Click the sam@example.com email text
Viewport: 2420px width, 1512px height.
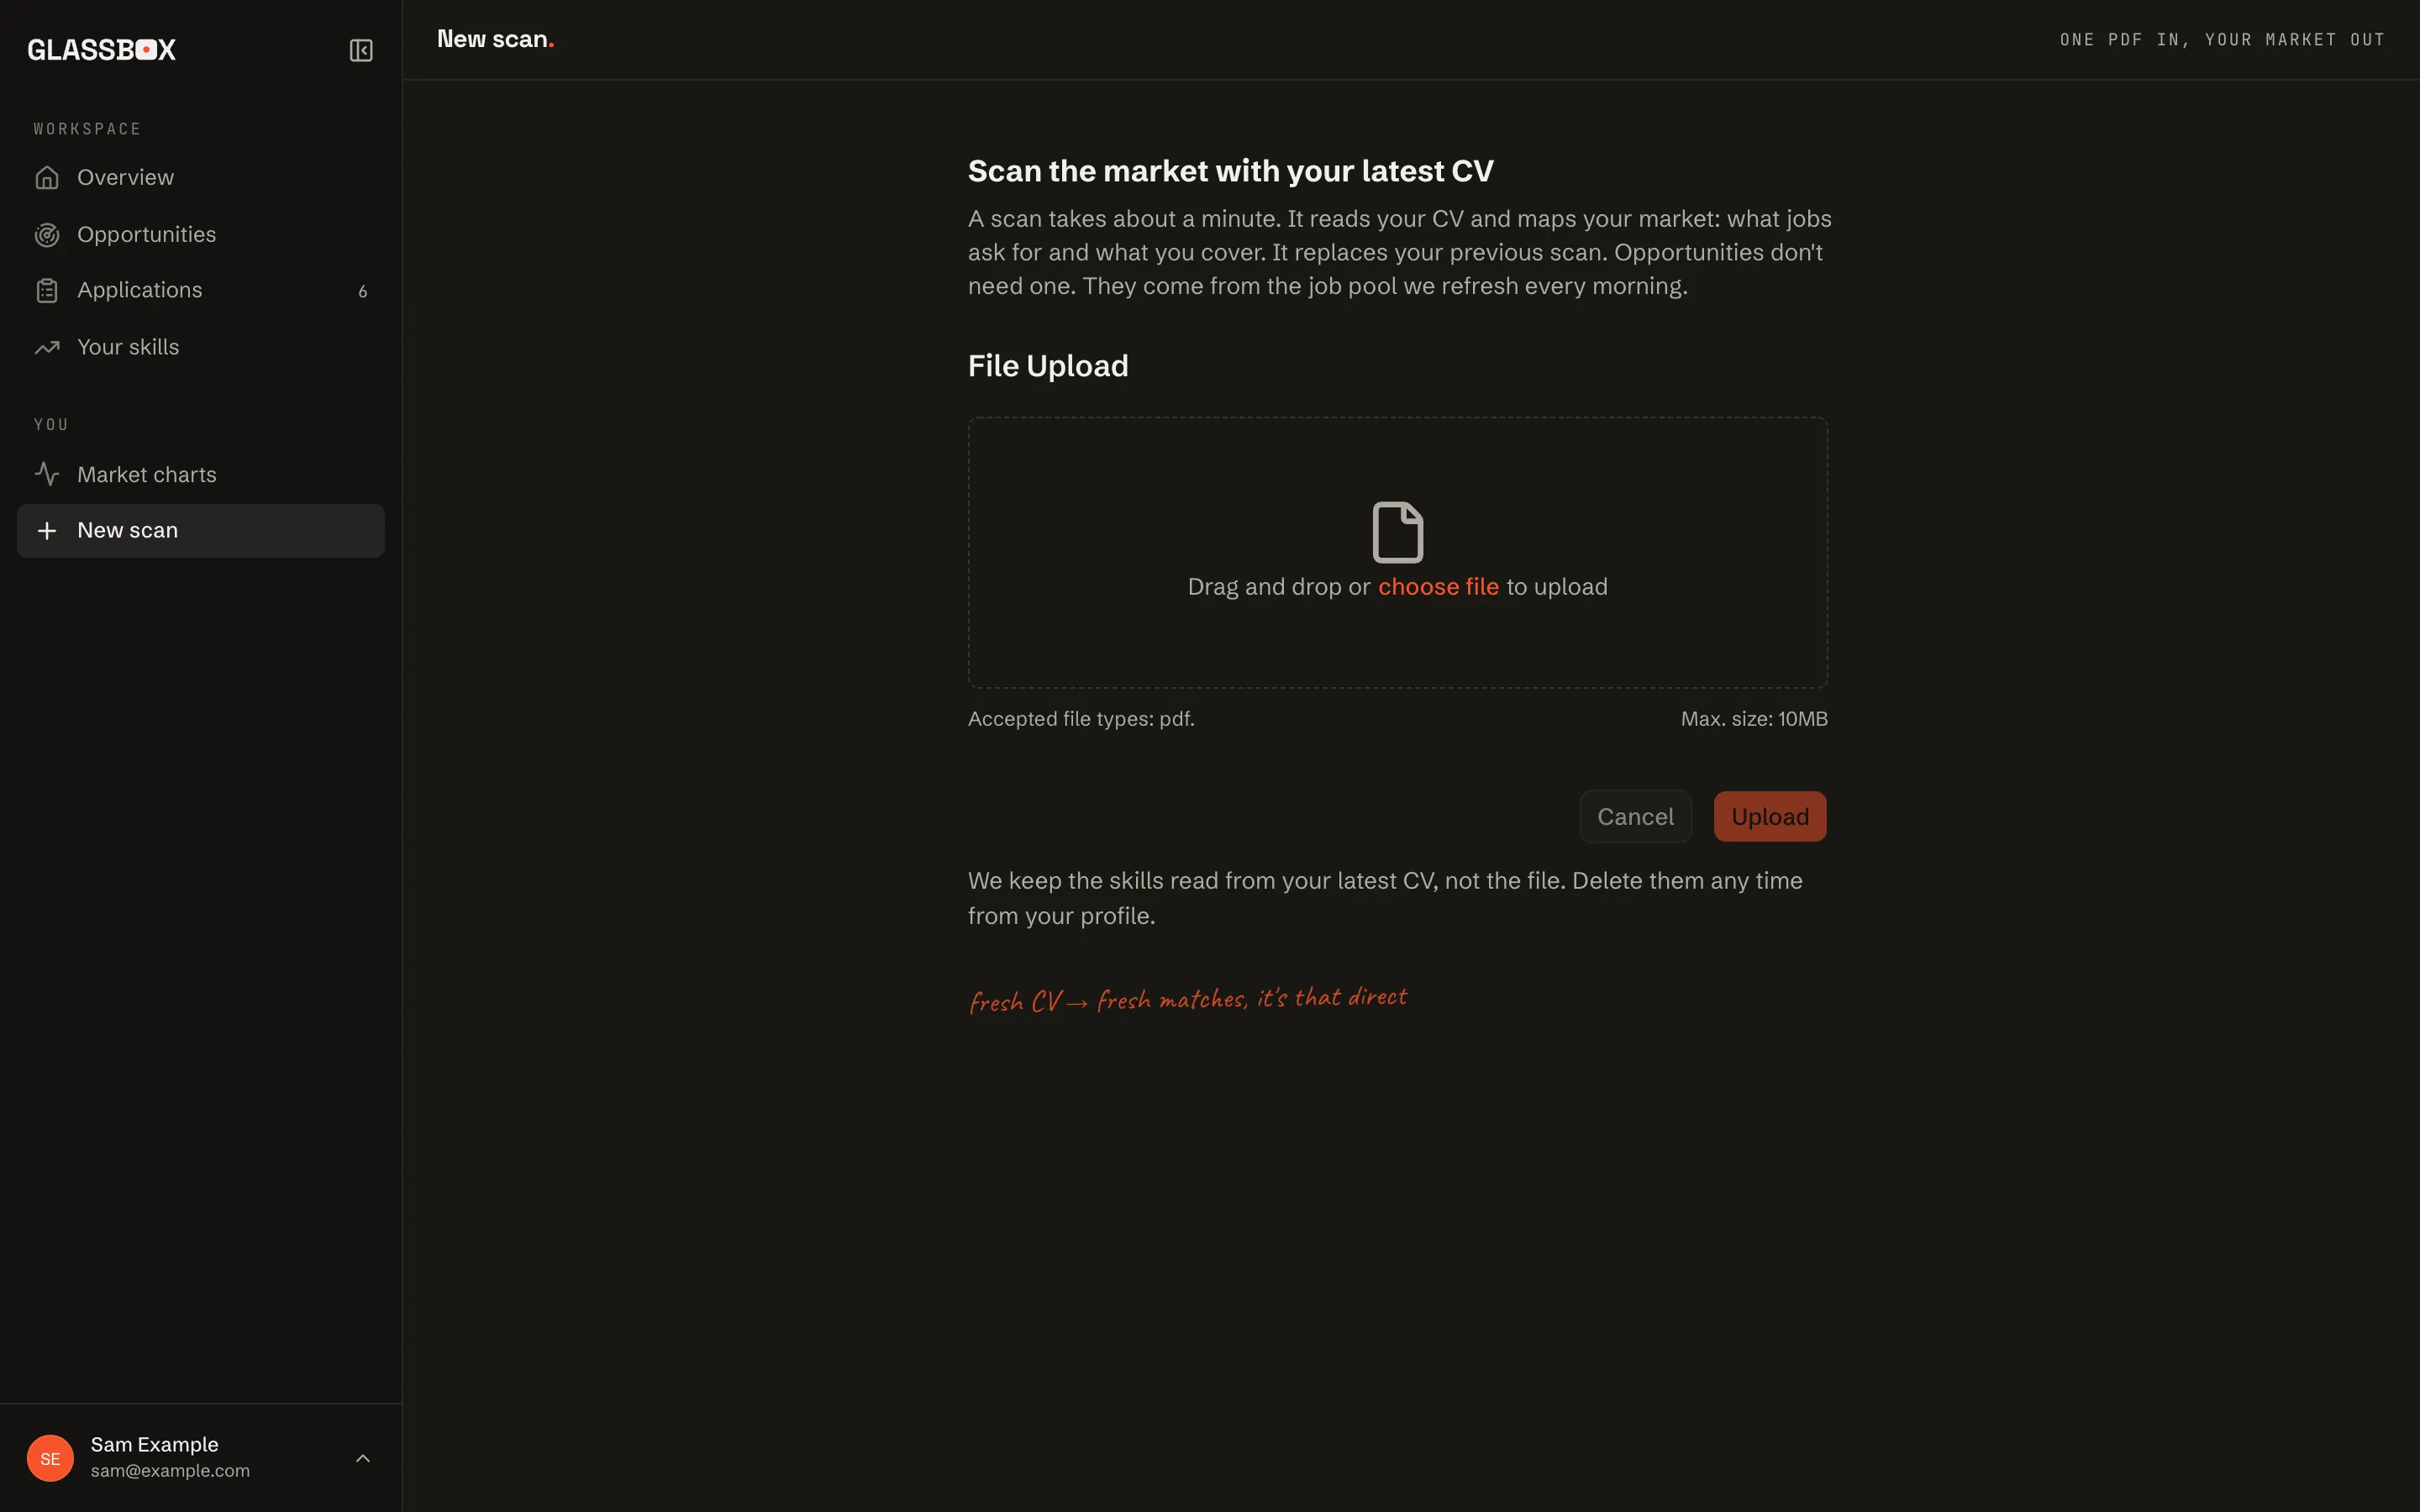[x=170, y=1471]
